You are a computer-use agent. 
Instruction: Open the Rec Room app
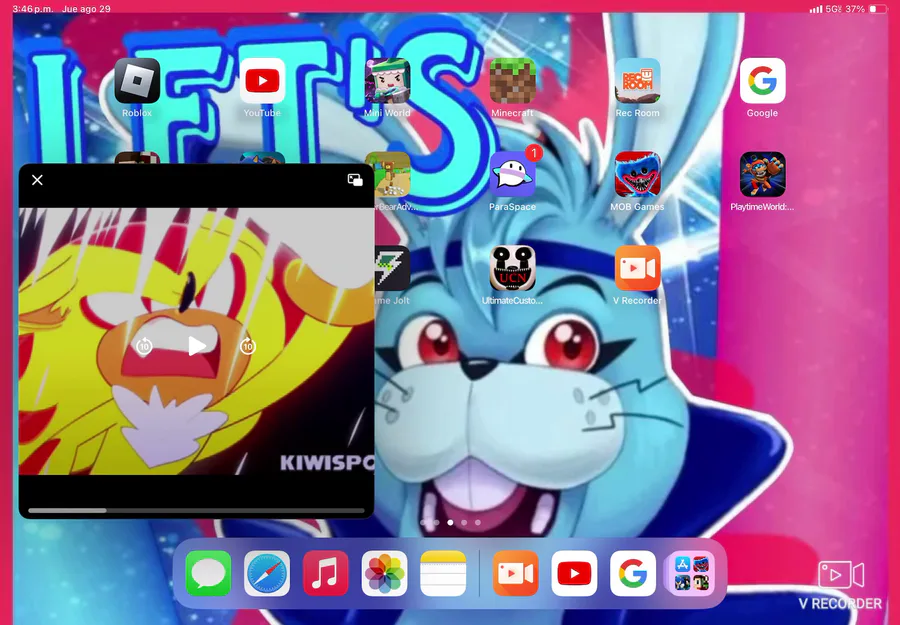pyautogui.click(x=637, y=81)
